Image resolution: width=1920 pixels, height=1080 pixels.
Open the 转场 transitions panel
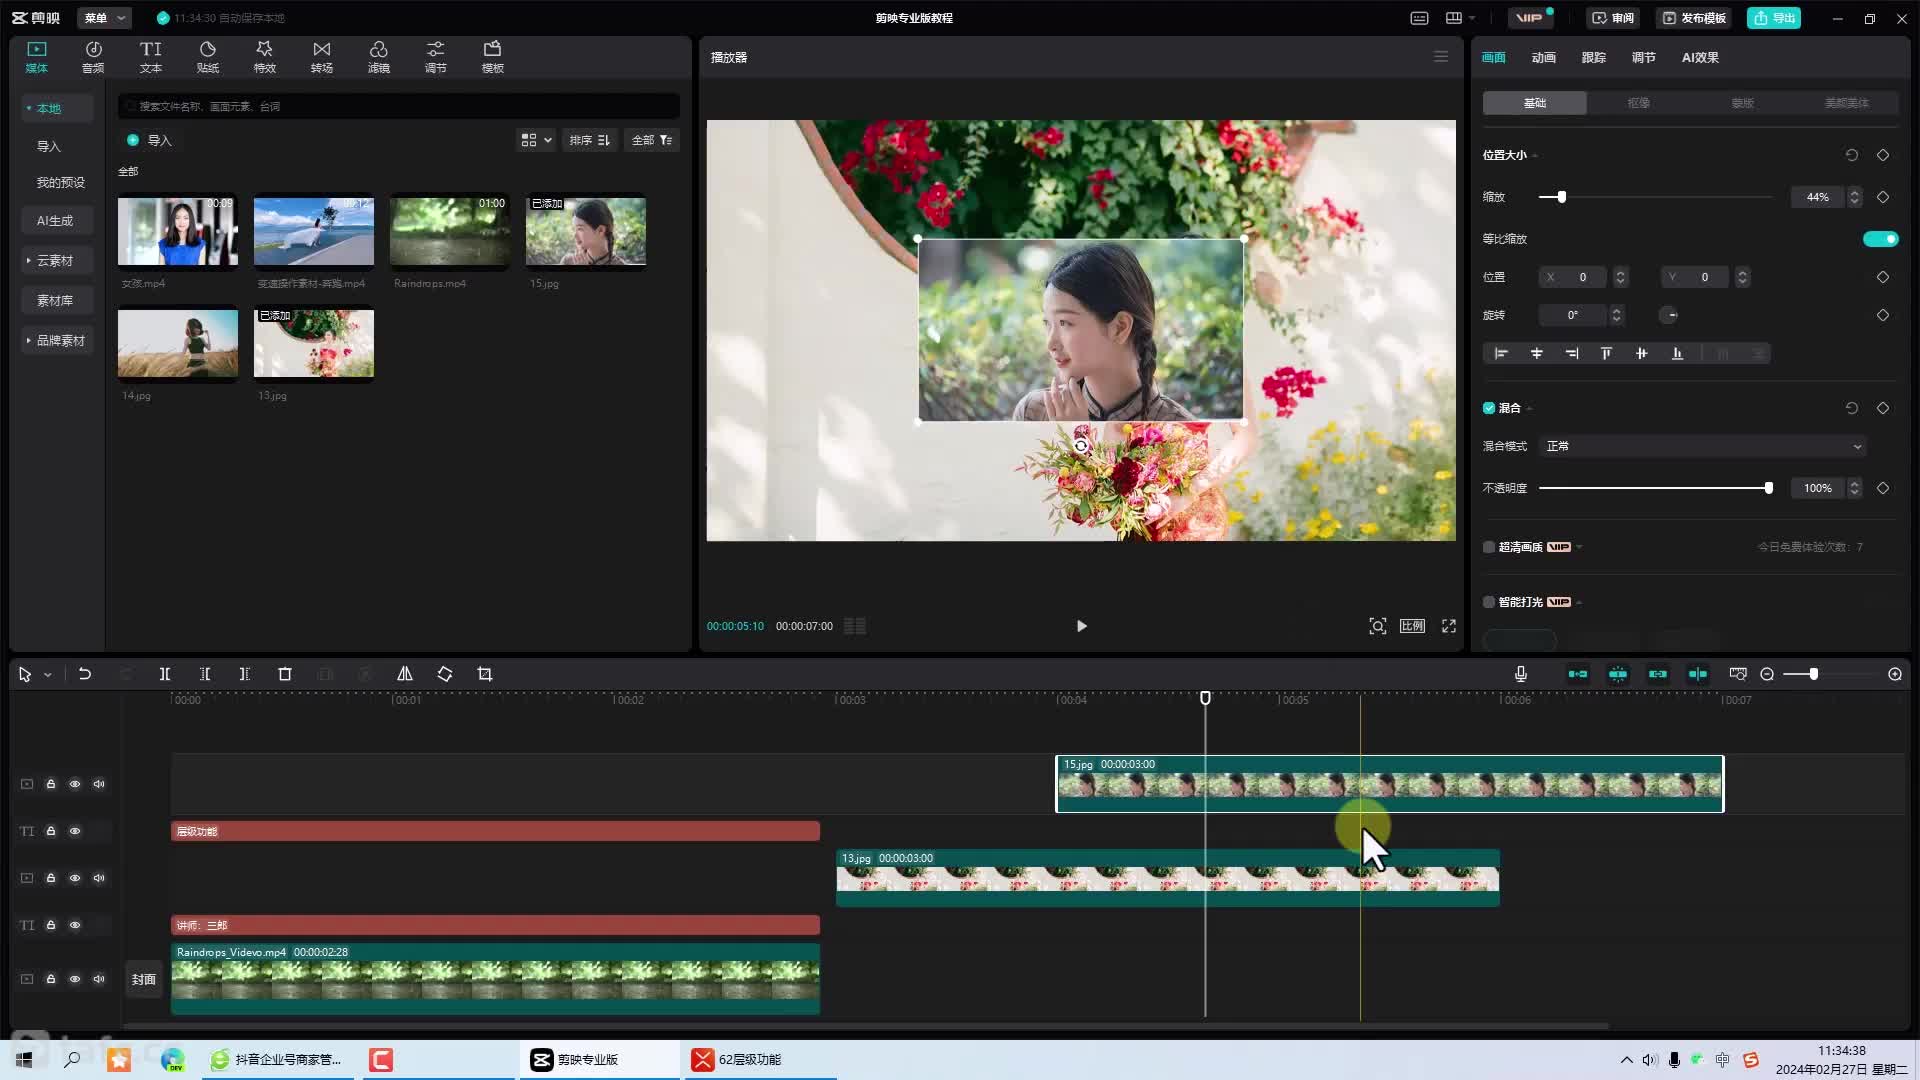tap(321, 57)
